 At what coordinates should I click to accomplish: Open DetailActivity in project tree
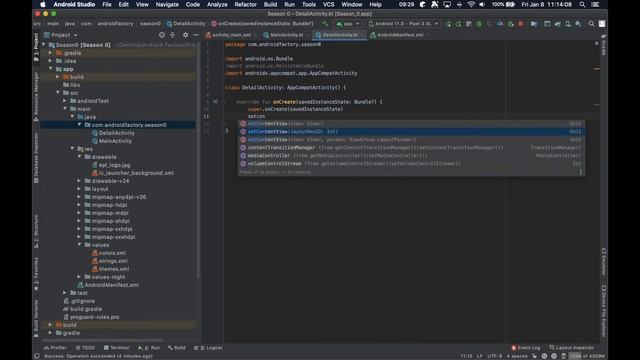coord(117,133)
